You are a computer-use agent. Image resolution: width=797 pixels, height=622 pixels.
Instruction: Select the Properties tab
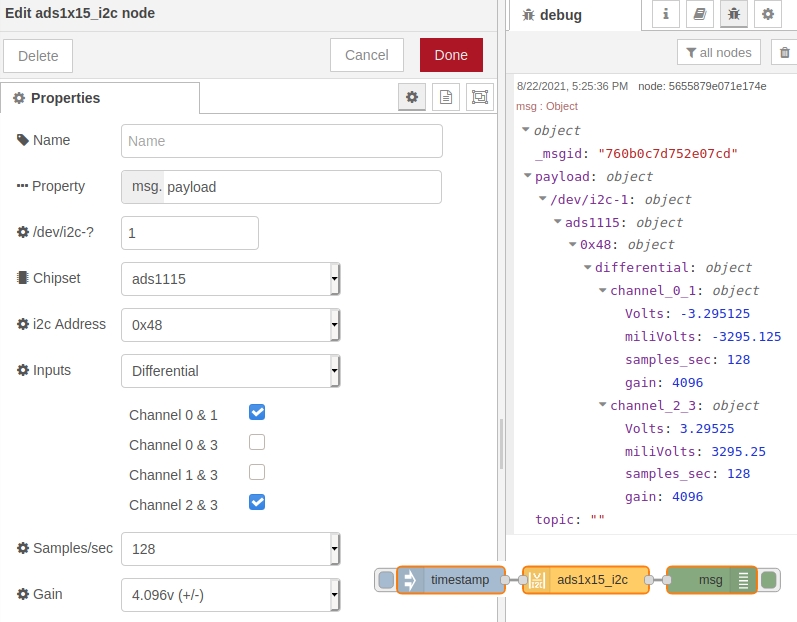pyautogui.click(x=100, y=98)
